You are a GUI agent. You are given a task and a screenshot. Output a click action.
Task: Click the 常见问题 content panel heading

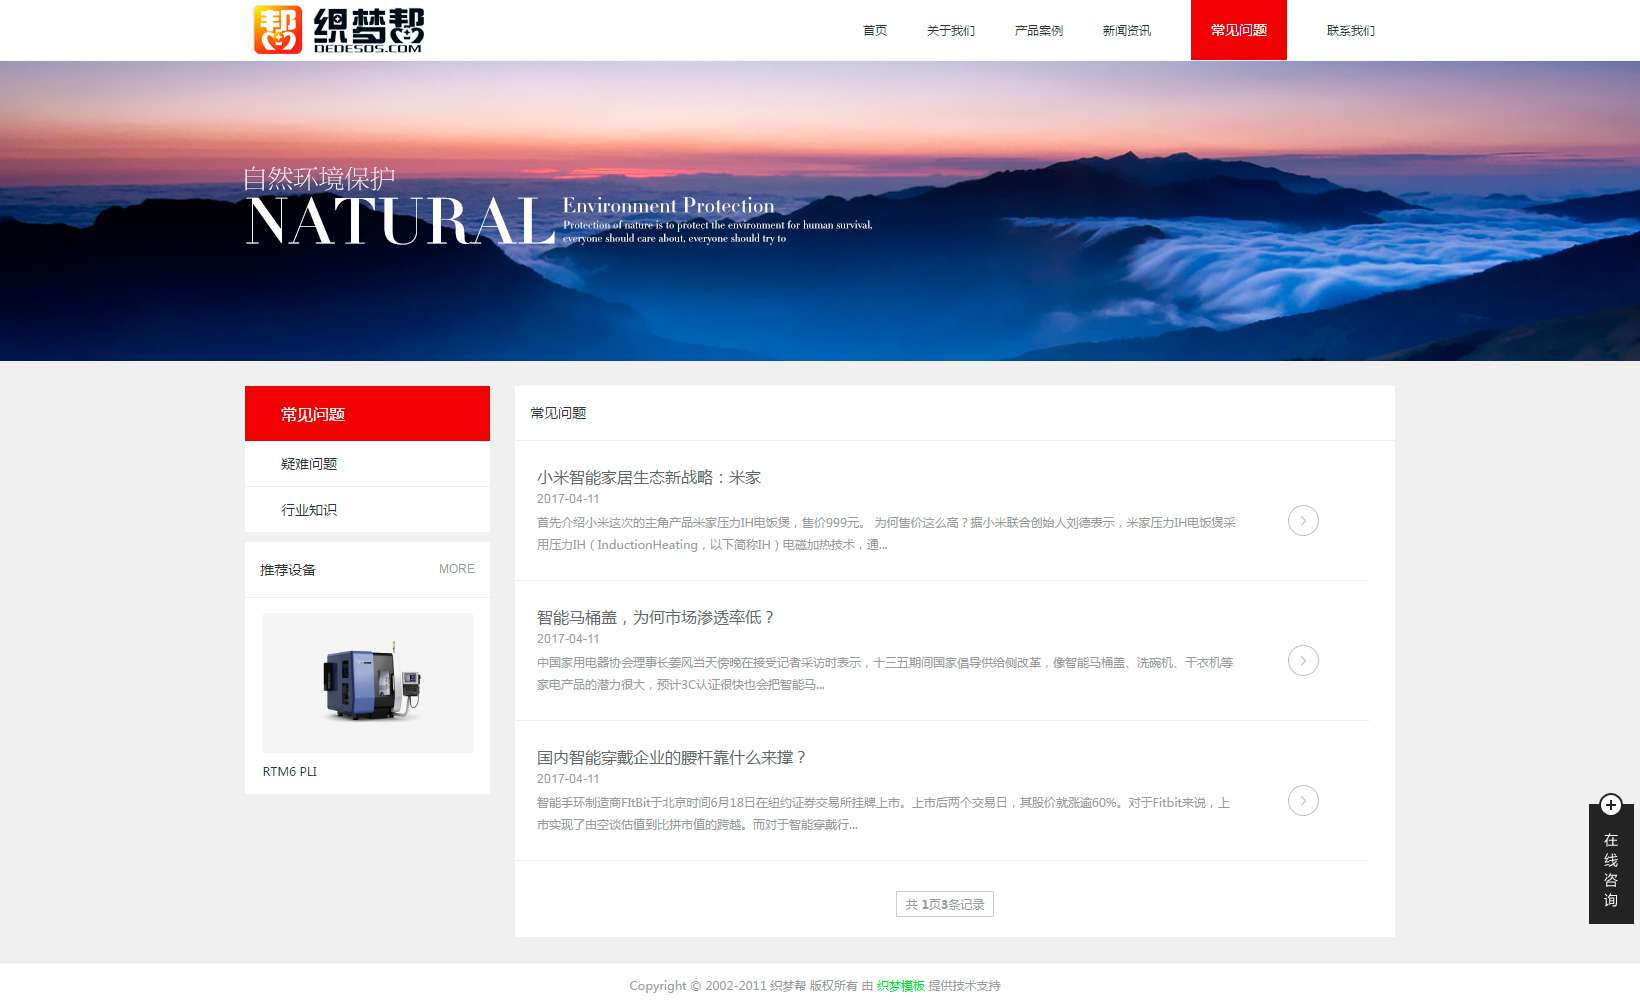(x=558, y=413)
